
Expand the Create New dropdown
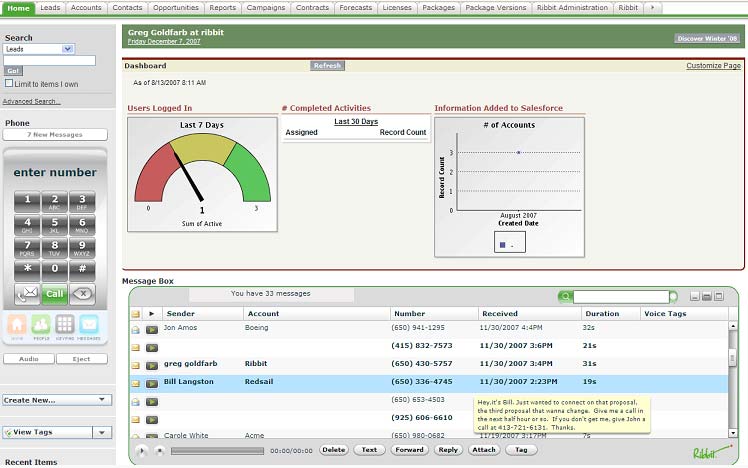104,400
